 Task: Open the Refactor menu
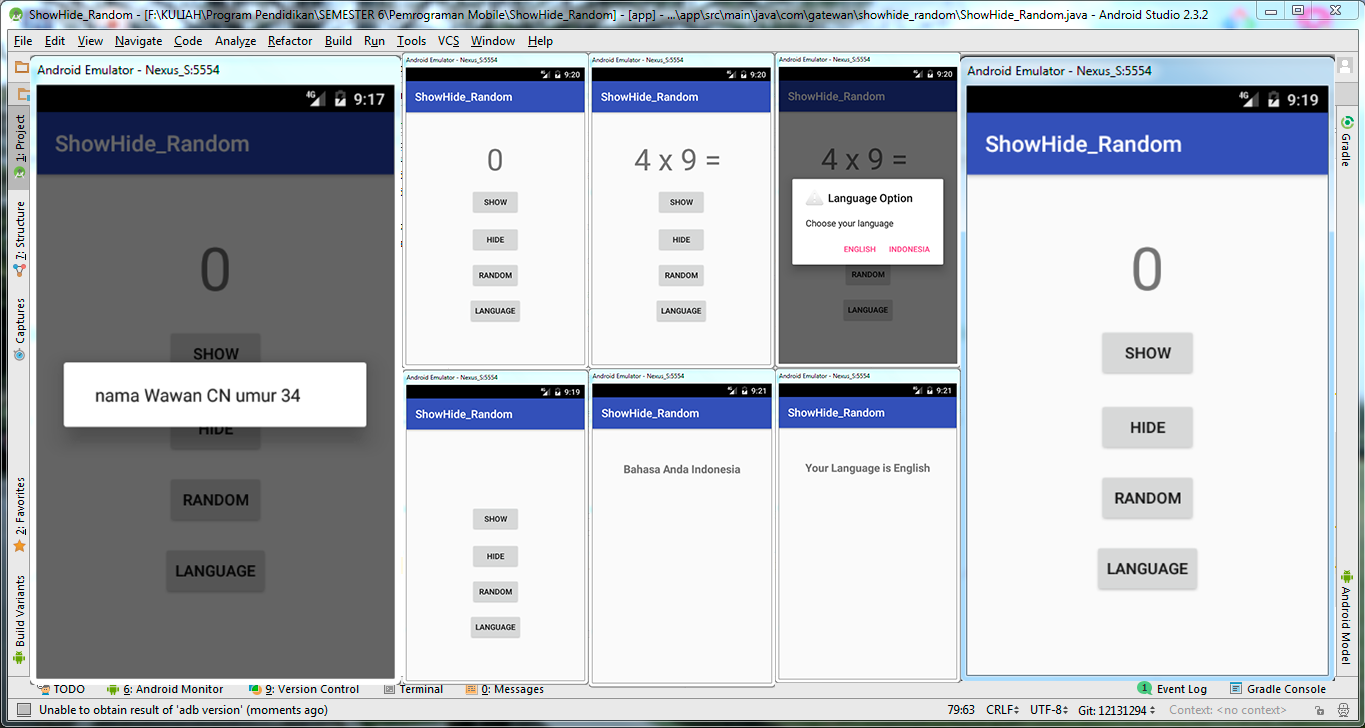coord(292,41)
